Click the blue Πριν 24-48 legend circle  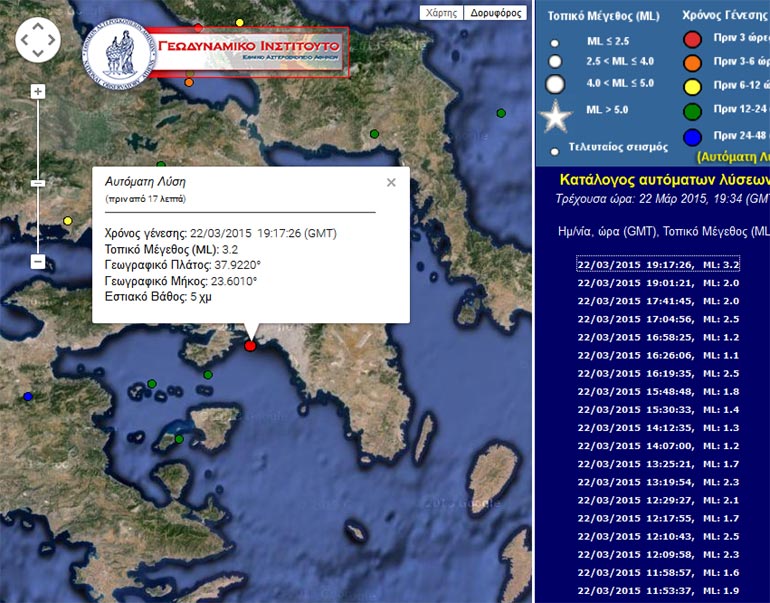click(691, 136)
